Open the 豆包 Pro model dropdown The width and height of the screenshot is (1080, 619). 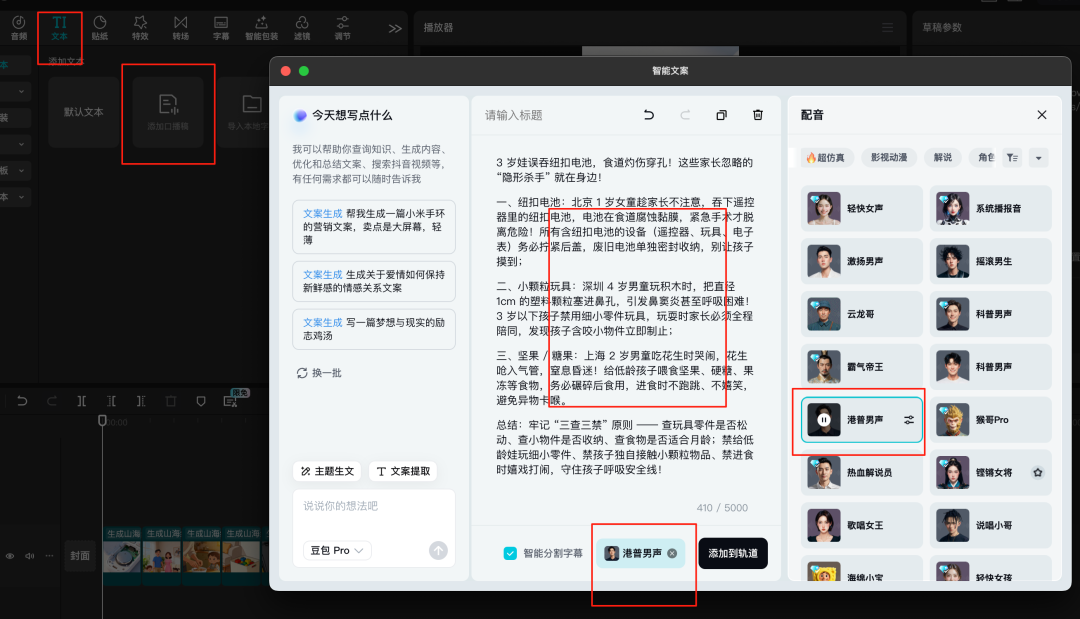coord(337,550)
